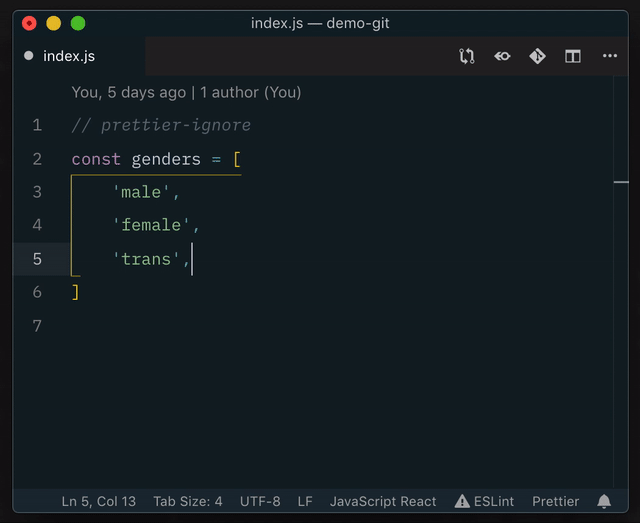Click the ESLint warning status item
The image size is (640, 523).
(486, 501)
